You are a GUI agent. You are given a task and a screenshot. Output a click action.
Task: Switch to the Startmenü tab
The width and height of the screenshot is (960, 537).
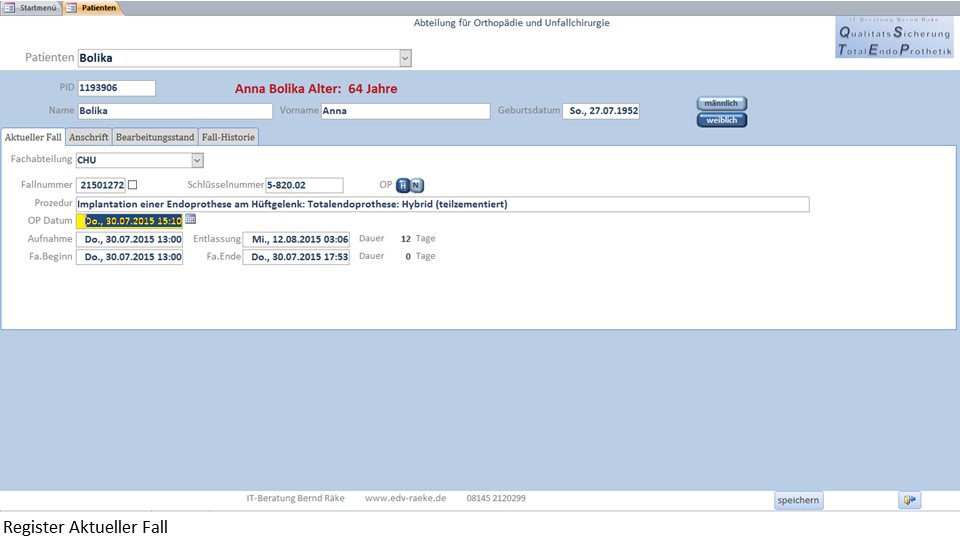click(x=31, y=8)
